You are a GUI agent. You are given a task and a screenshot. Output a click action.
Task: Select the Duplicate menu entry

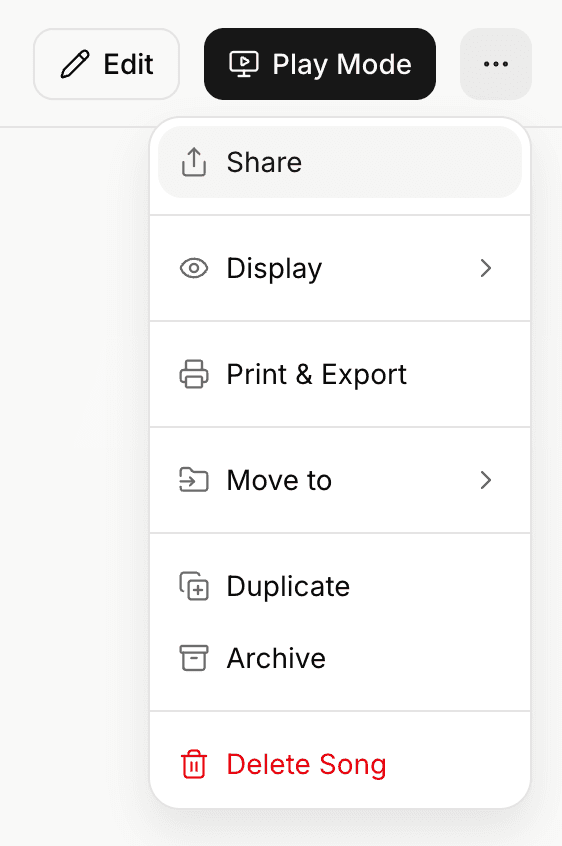point(340,586)
